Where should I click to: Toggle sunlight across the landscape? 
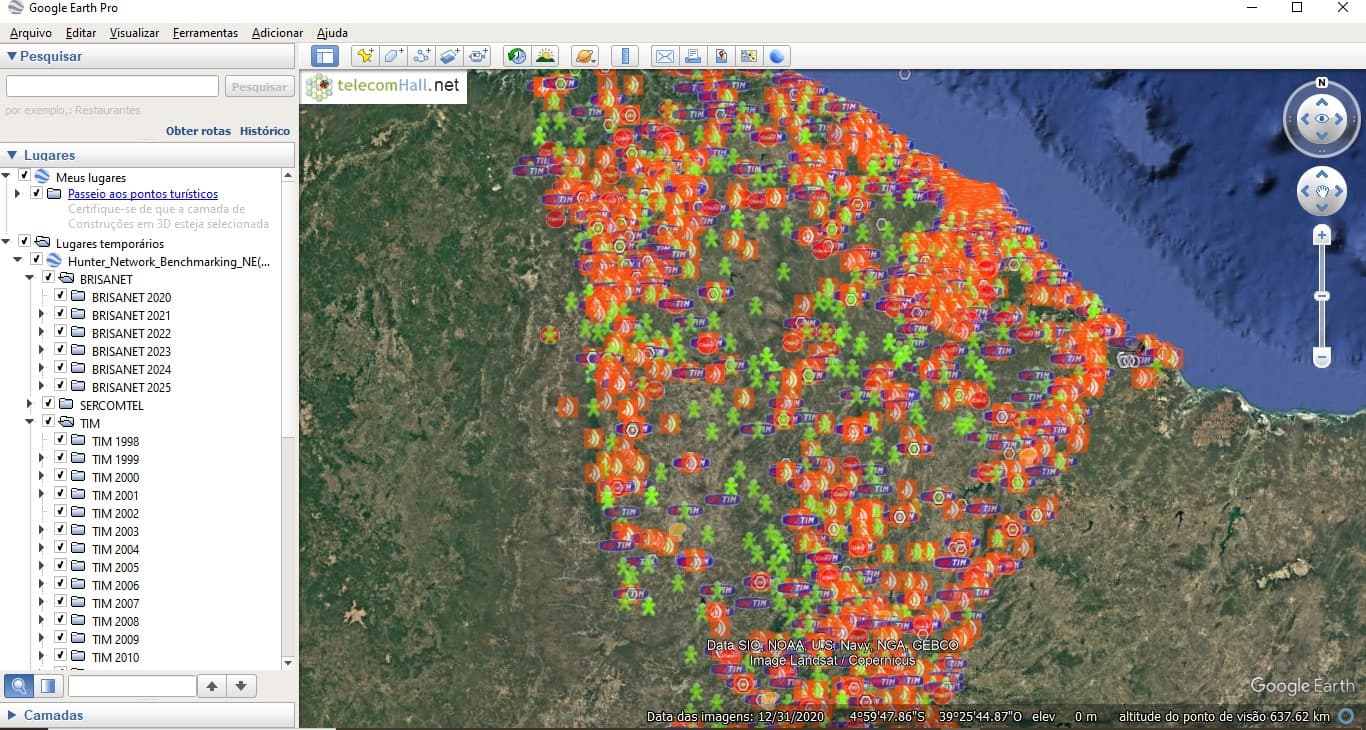(545, 56)
